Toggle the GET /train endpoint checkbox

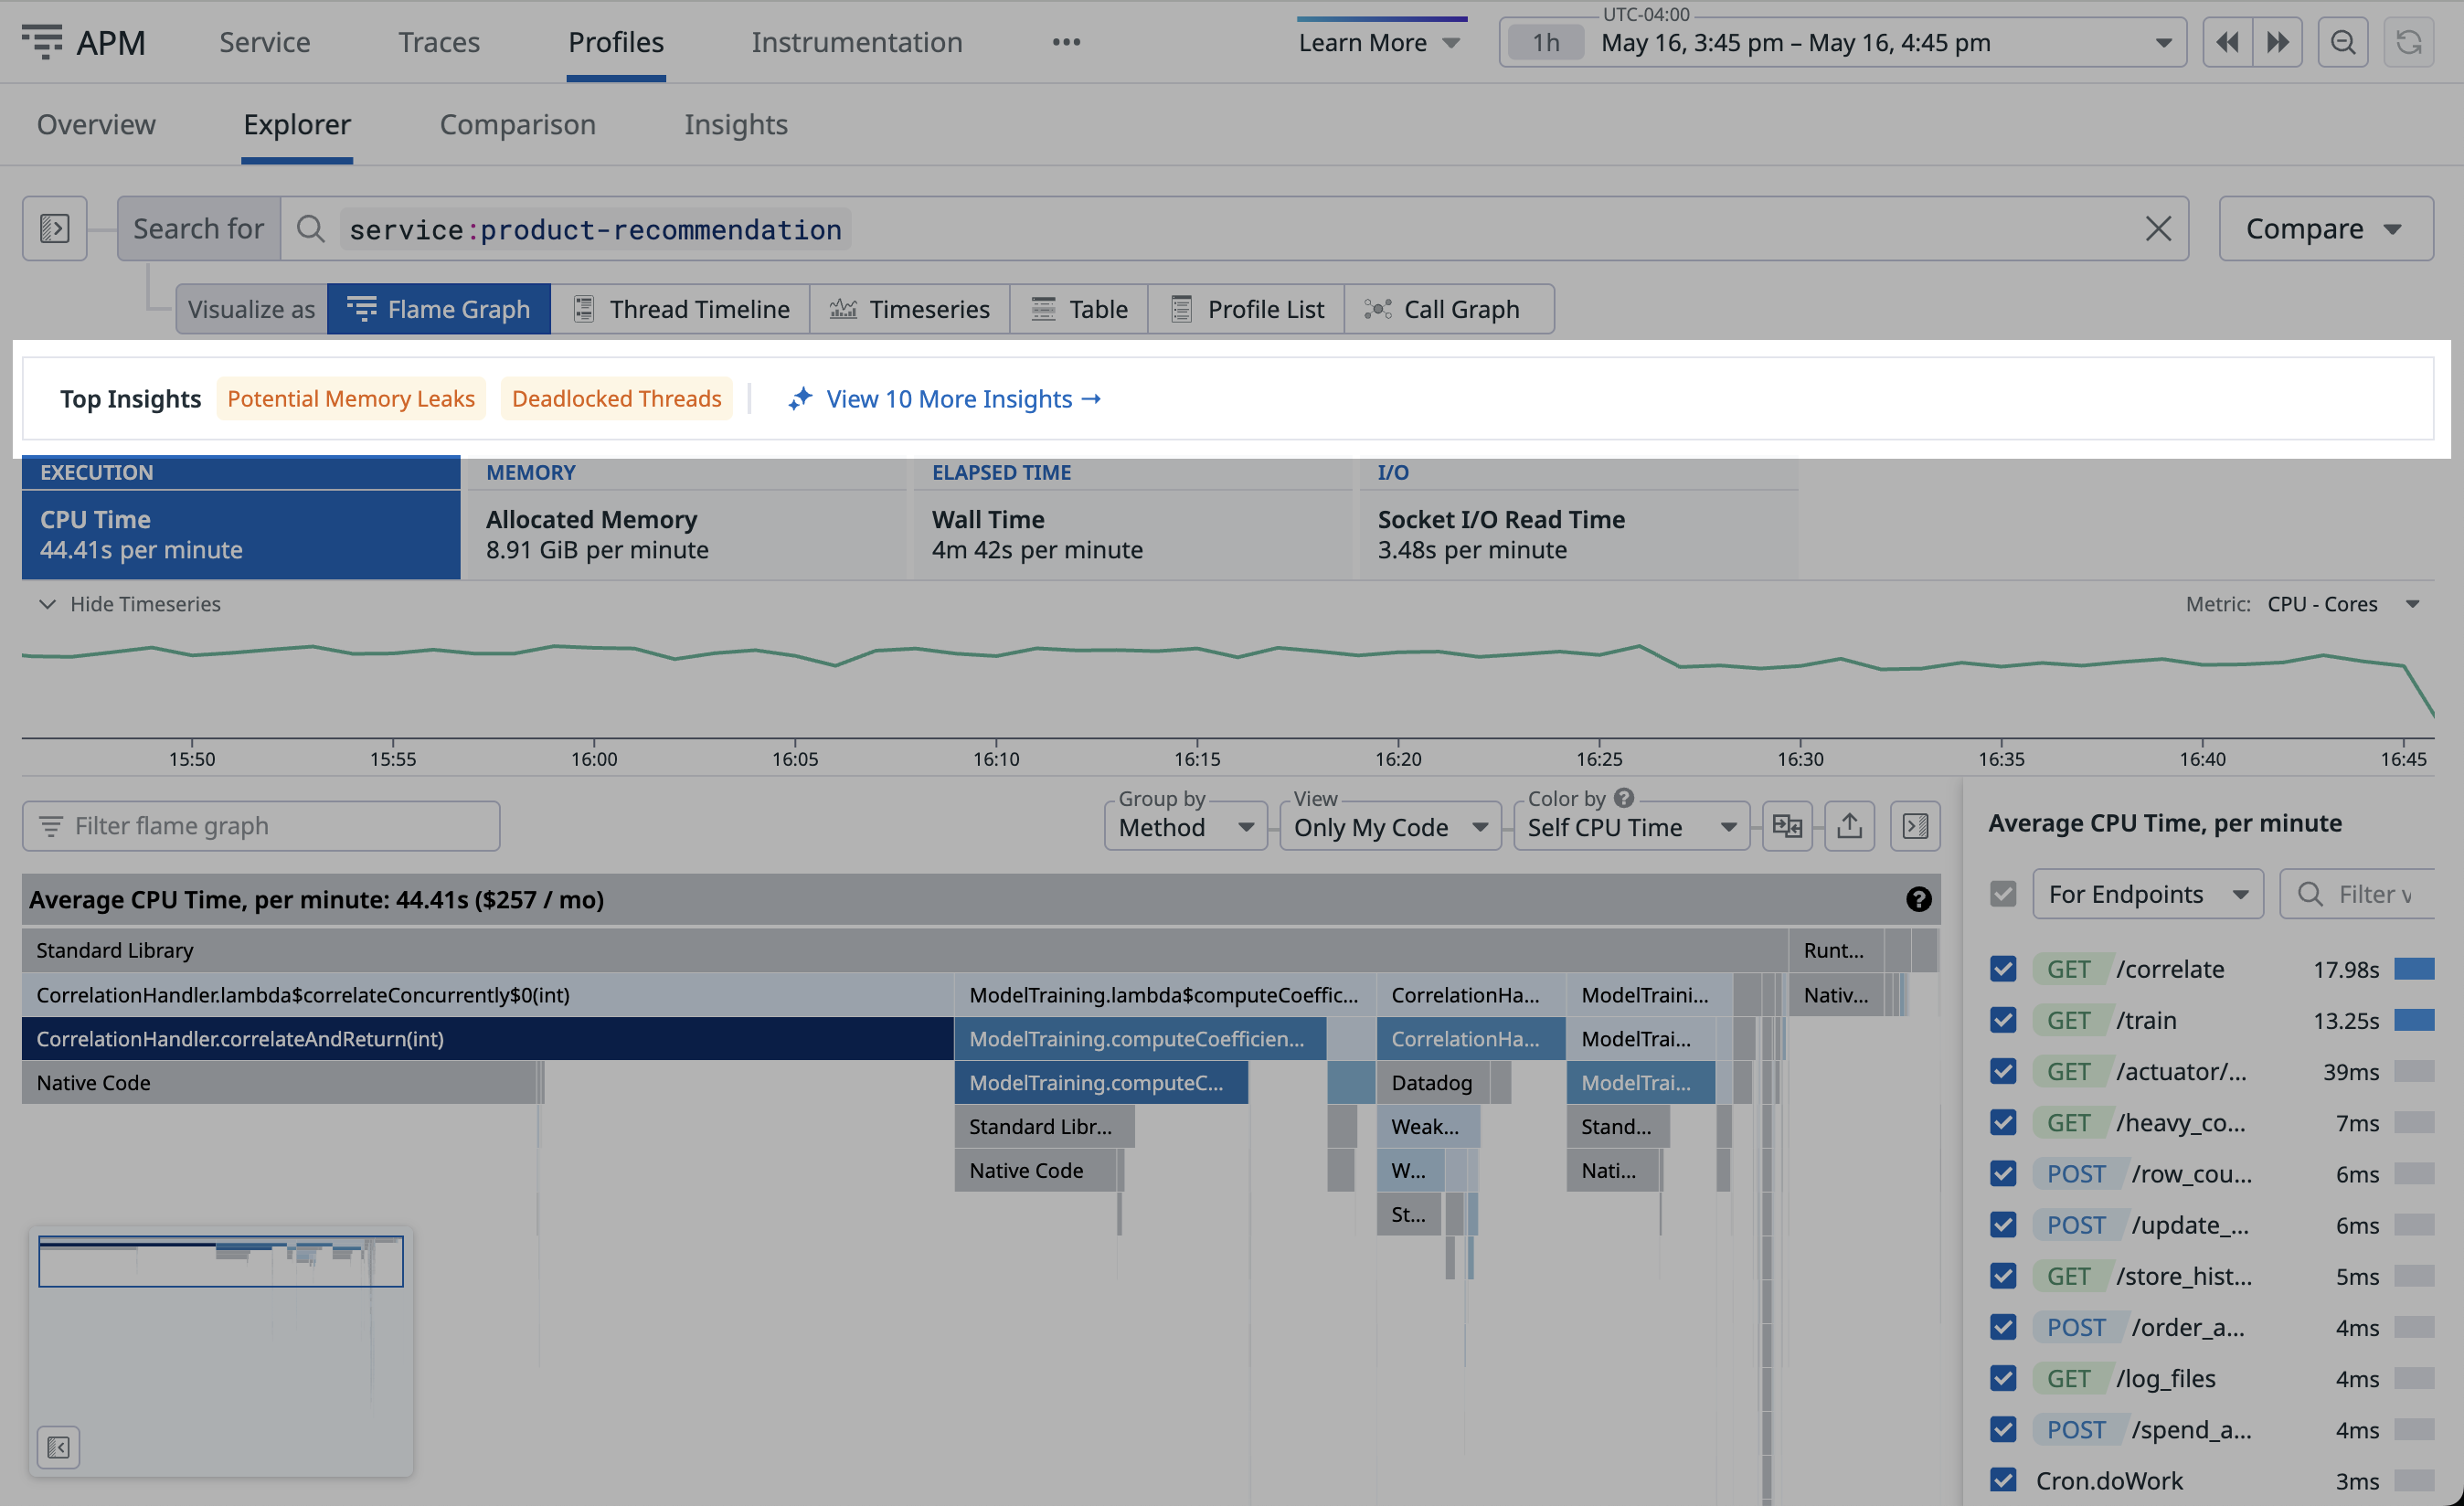click(2002, 1019)
